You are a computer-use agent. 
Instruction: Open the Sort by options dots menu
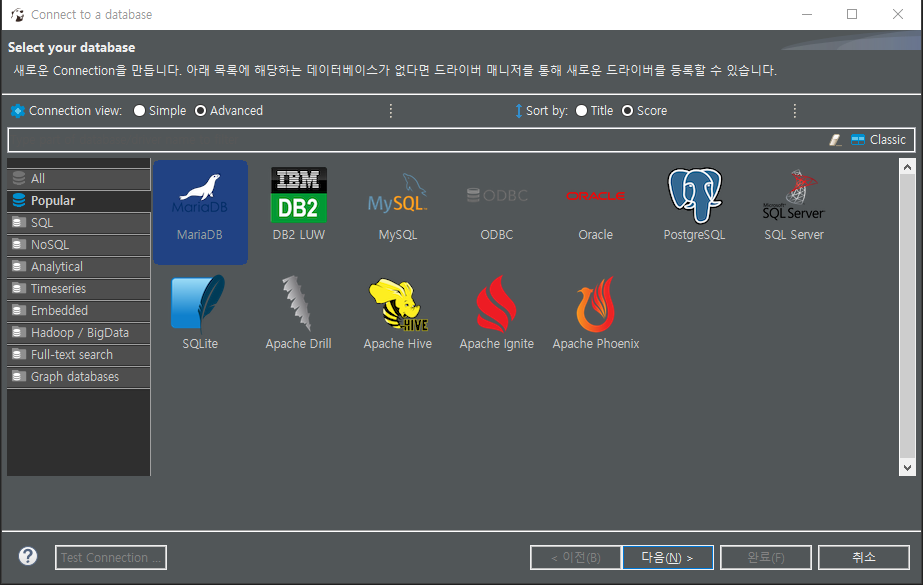click(795, 111)
